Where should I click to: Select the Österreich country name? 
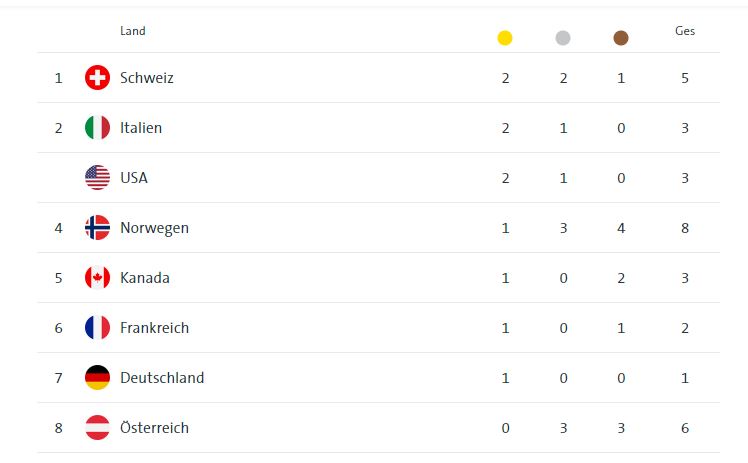pos(154,428)
